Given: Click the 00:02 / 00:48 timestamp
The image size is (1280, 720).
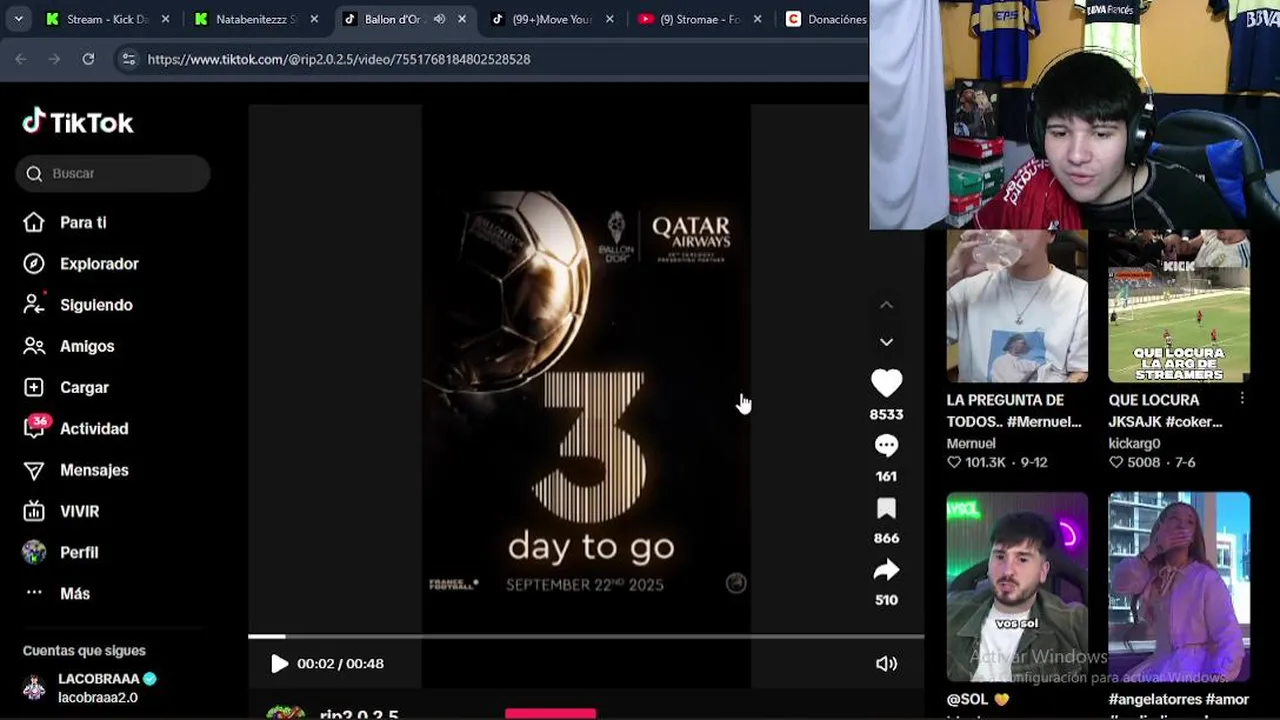Looking at the screenshot, I should 340,663.
